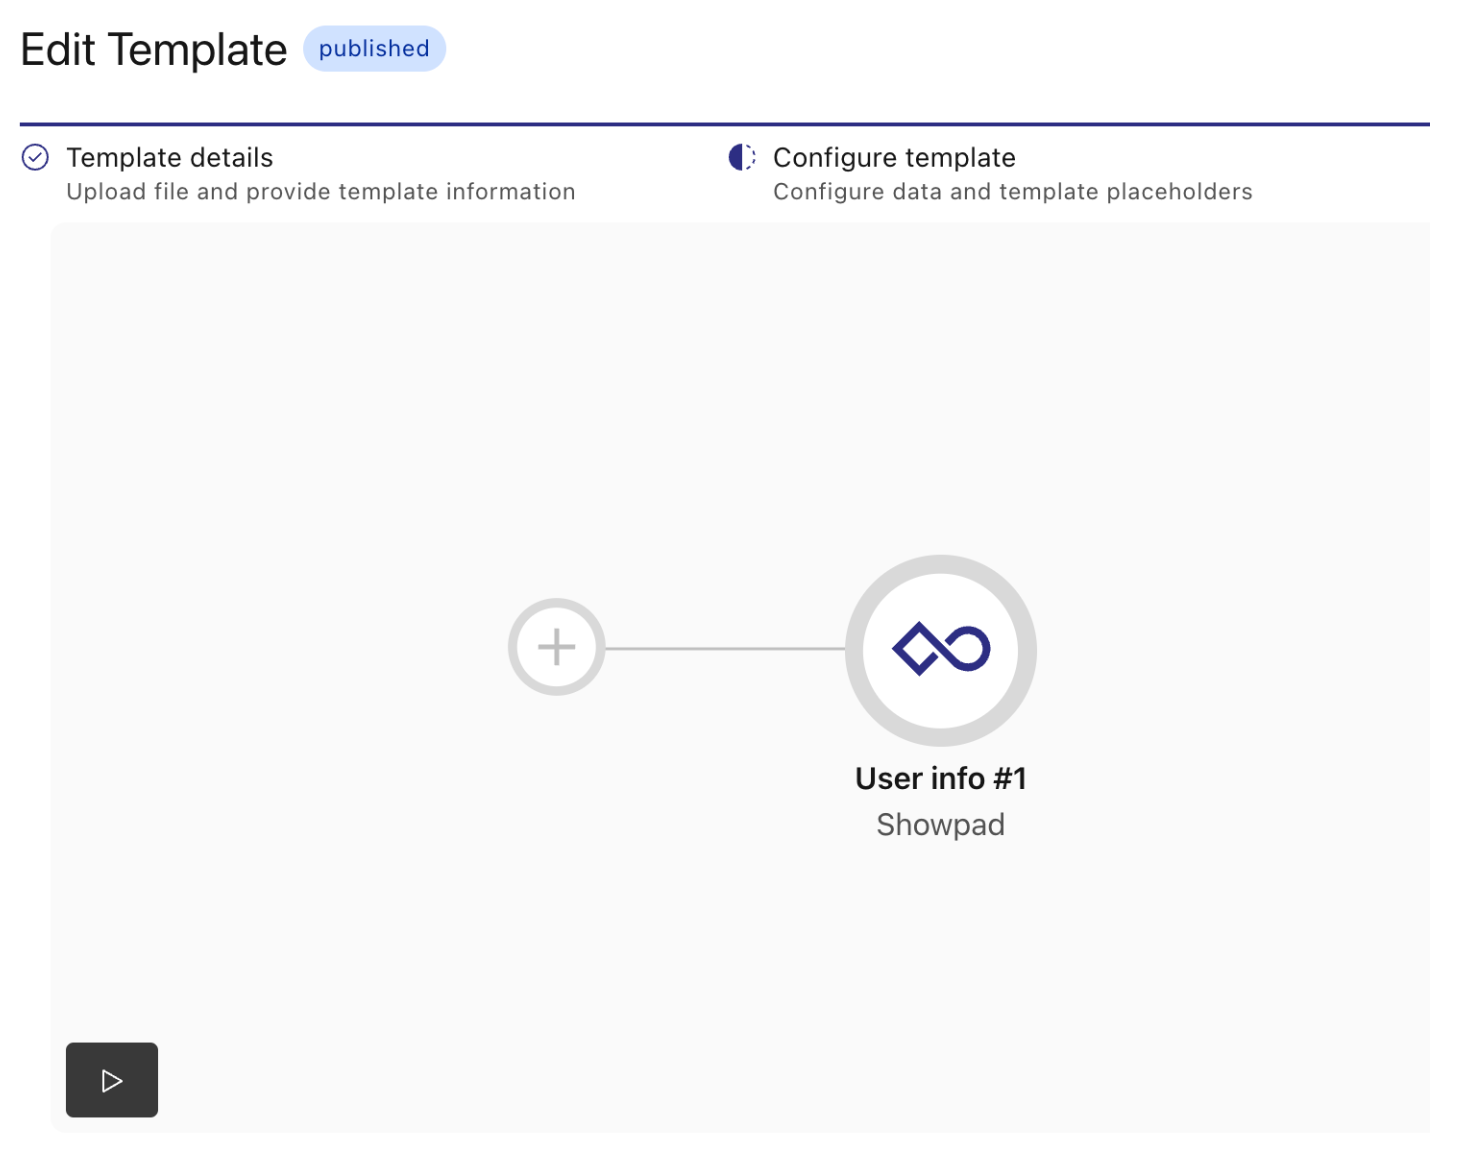Click the Template details checkmark icon
The height and width of the screenshot is (1164, 1472).
[35, 158]
